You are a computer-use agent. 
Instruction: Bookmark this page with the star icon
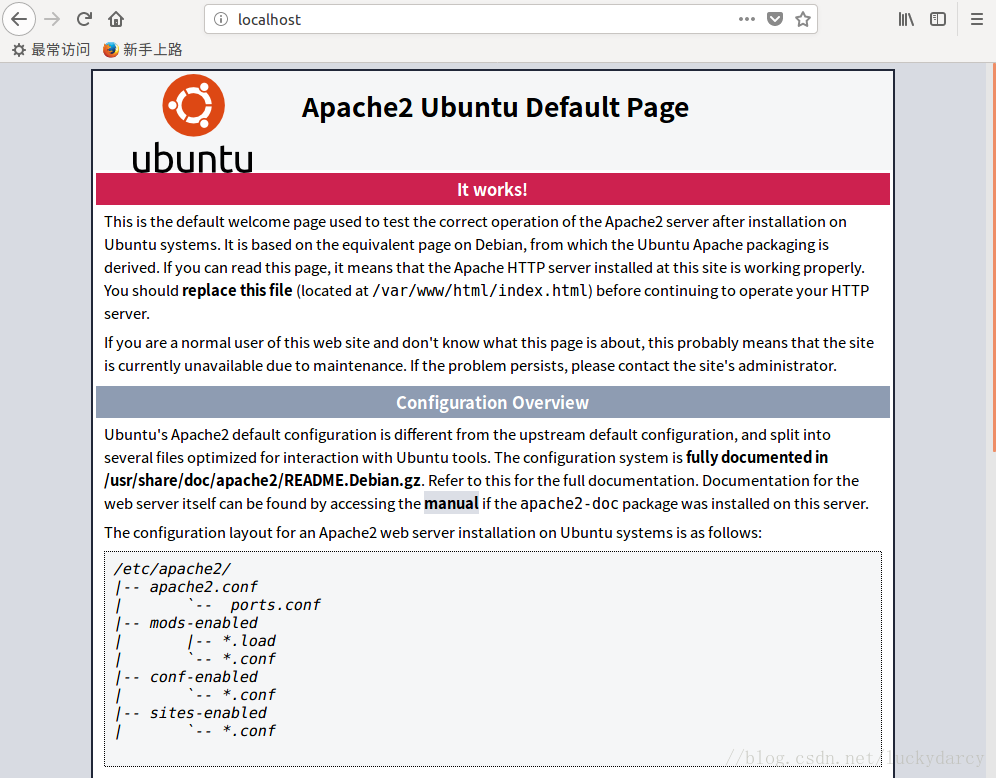803,19
